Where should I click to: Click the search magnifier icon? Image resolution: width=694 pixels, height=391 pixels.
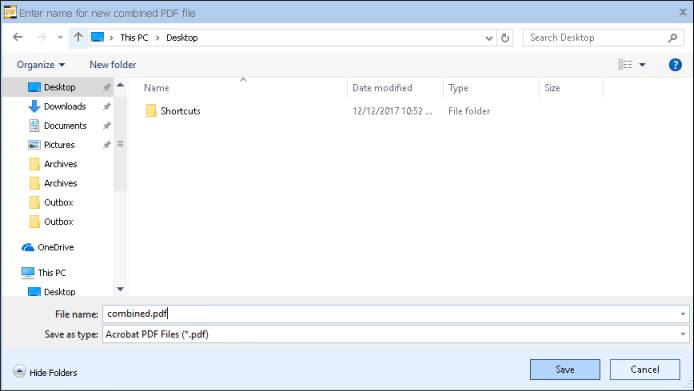pyautogui.click(x=672, y=38)
